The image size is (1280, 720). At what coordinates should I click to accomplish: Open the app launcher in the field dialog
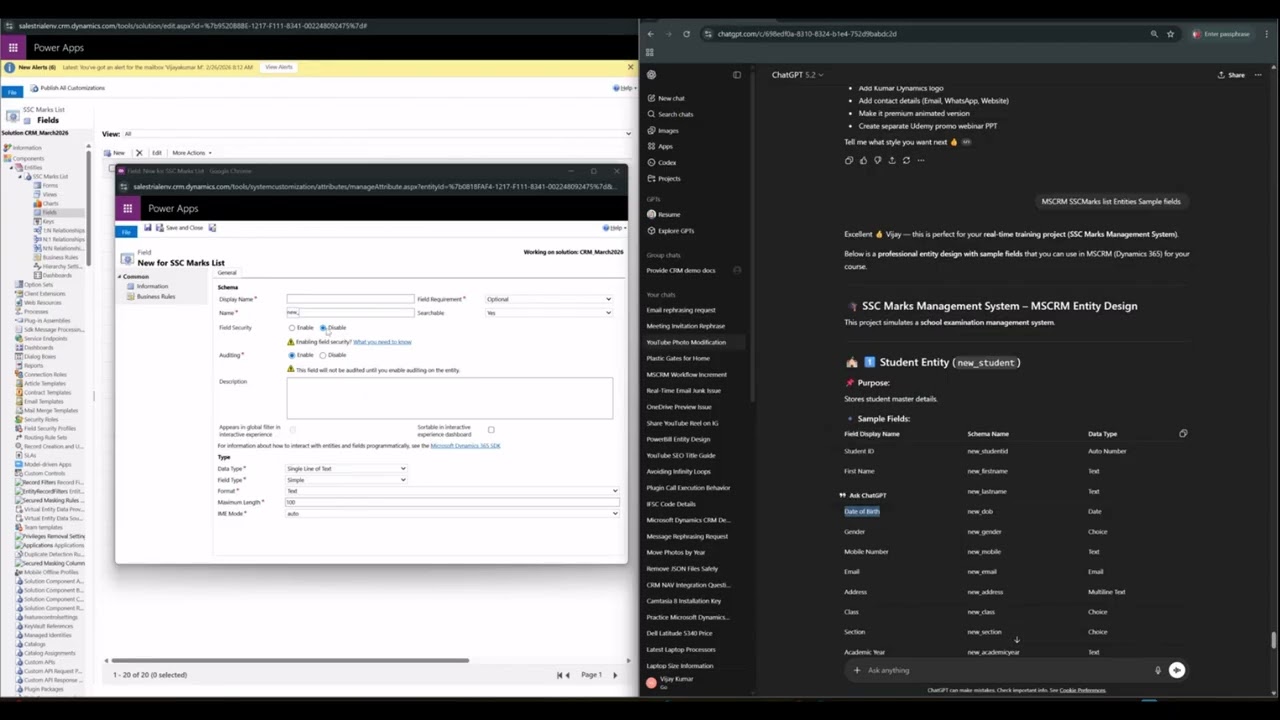pyautogui.click(x=127, y=208)
